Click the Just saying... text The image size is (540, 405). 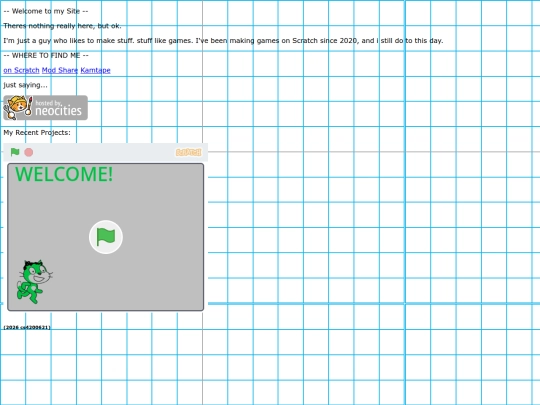(x=25, y=85)
